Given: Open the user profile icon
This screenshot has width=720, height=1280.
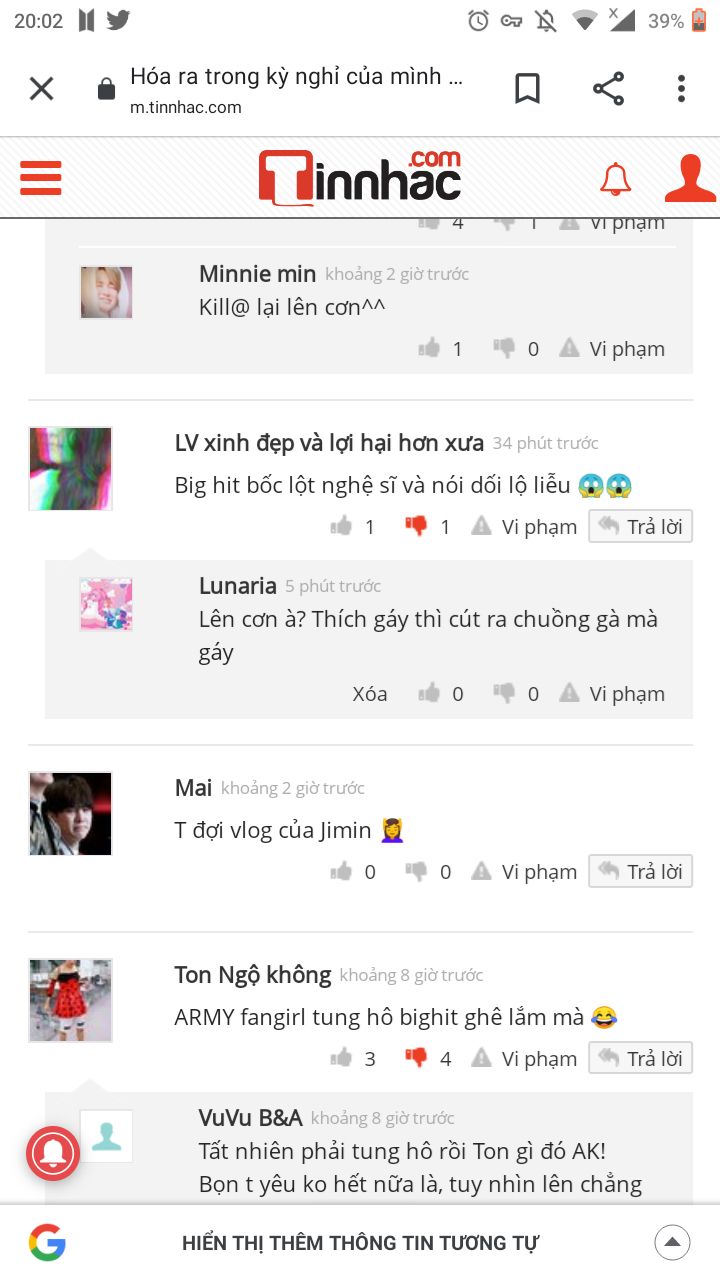Looking at the screenshot, I should point(690,179).
